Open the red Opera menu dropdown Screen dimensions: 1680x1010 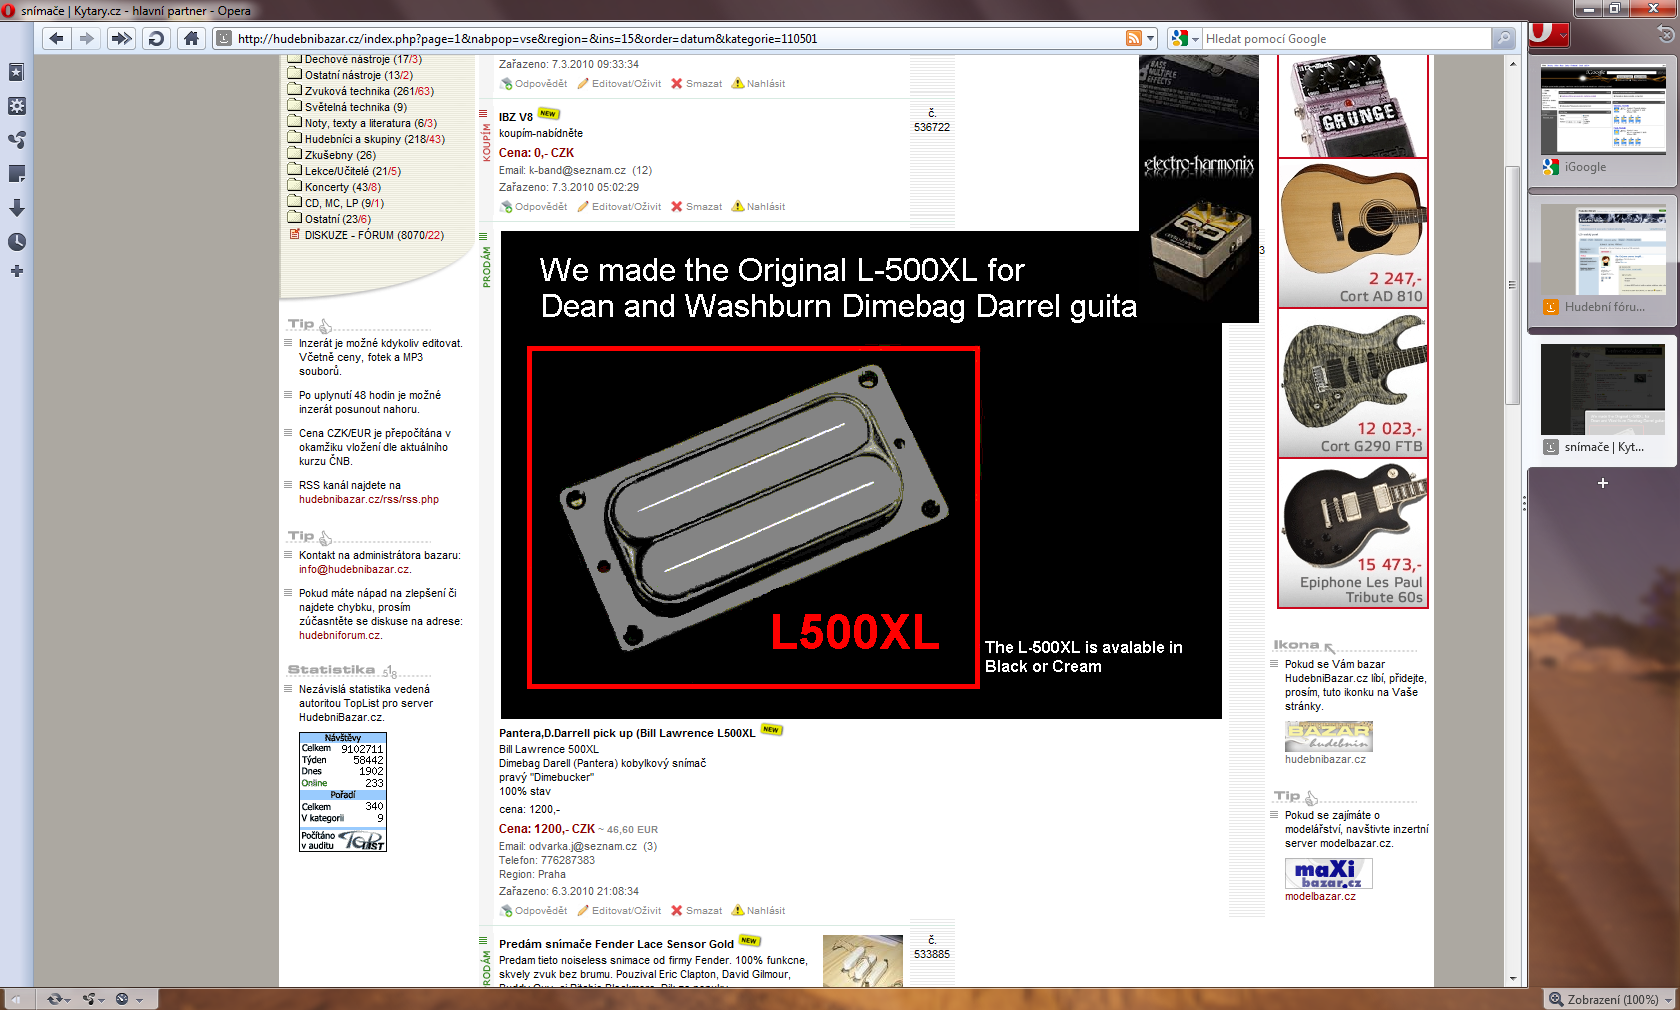[x=1548, y=34]
